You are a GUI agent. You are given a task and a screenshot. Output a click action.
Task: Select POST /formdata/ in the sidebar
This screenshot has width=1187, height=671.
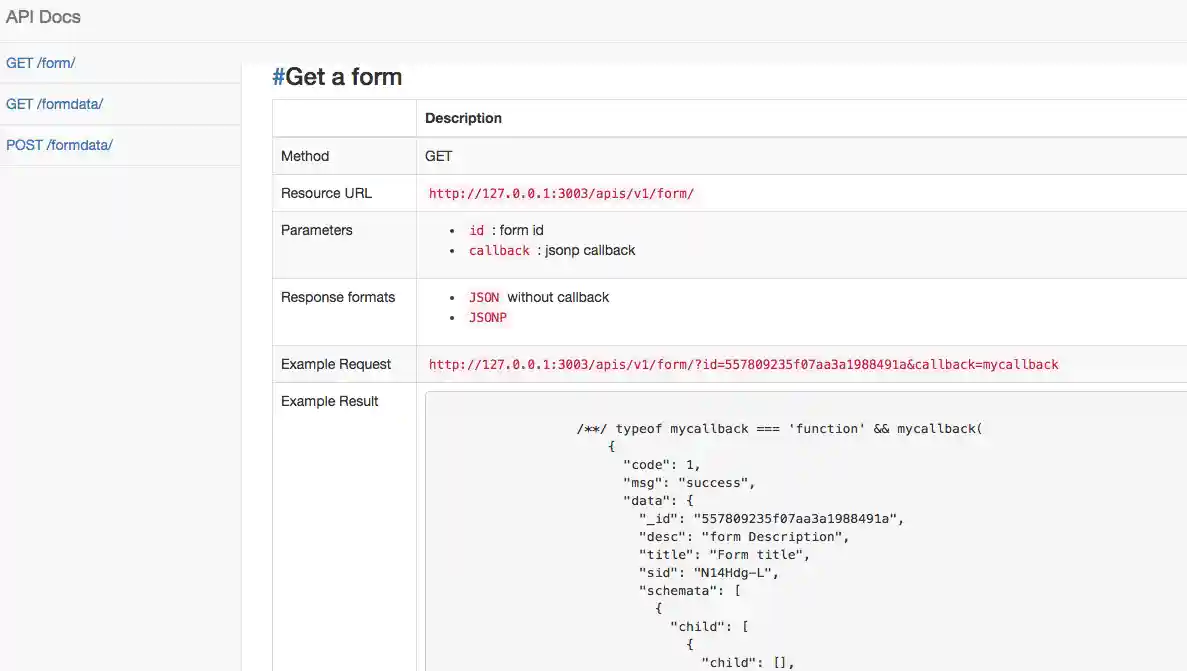coord(59,145)
